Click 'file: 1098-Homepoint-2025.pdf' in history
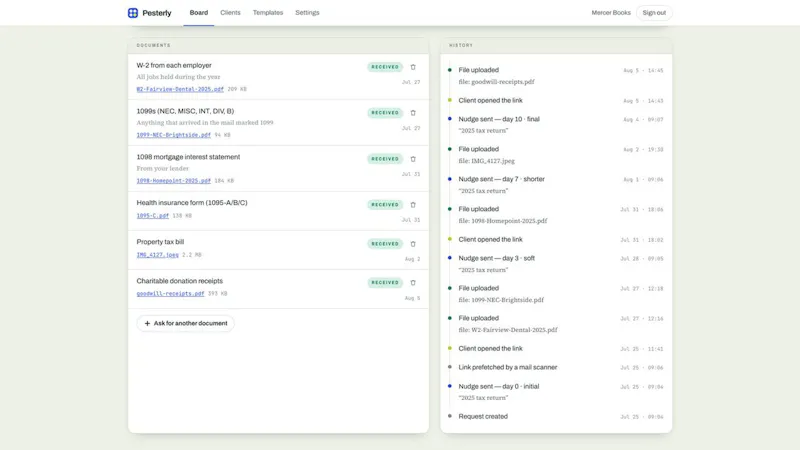Image resolution: width=800 pixels, height=450 pixels. [x=503, y=221]
